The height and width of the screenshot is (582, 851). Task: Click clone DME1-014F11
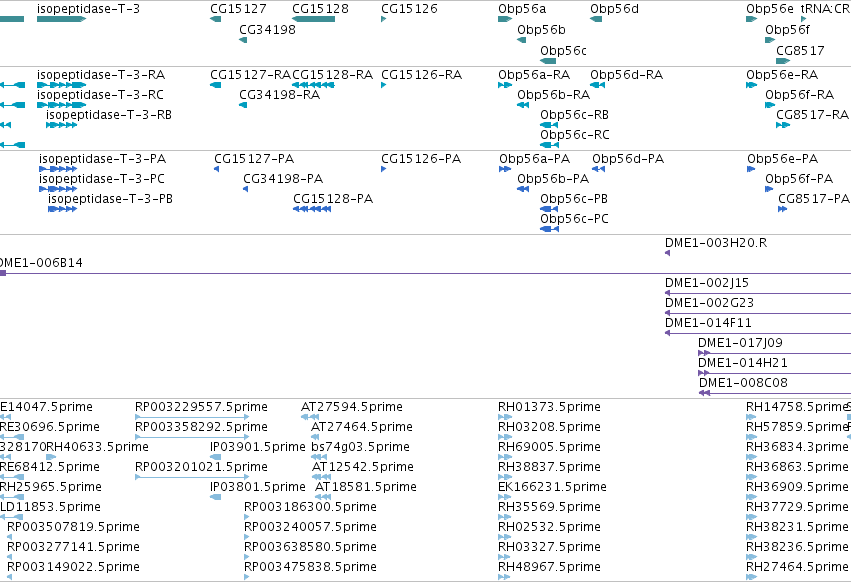[x=708, y=323]
